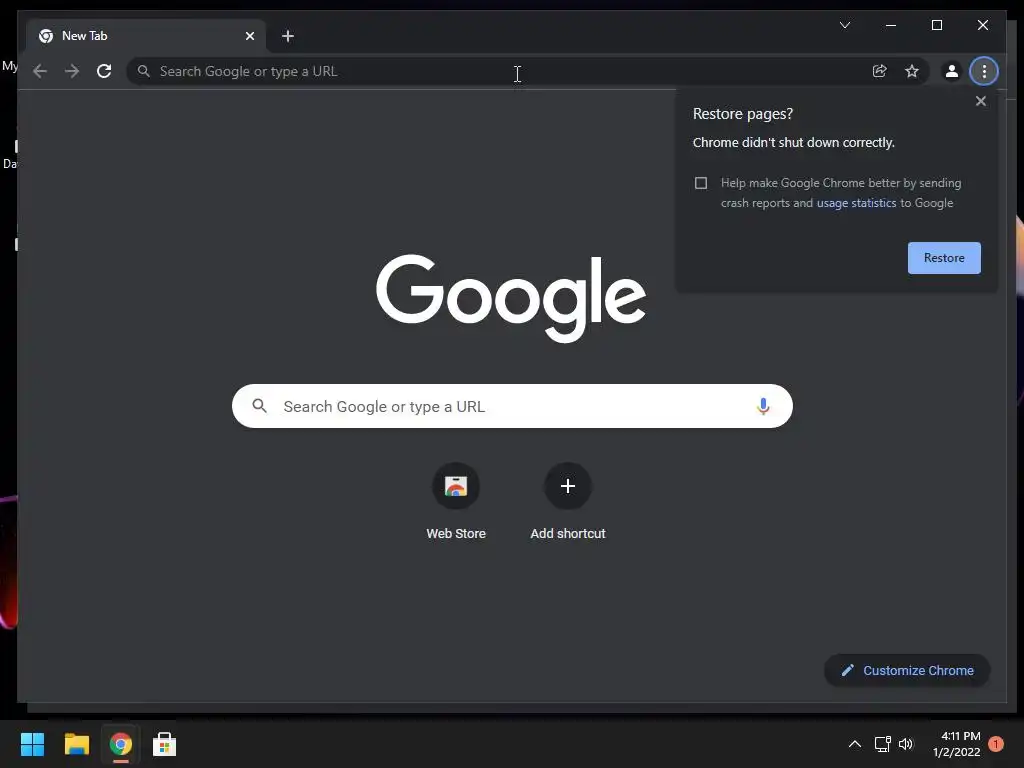Open the Web Store shortcut
The width and height of the screenshot is (1024, 768).
(x=456, y=502)
